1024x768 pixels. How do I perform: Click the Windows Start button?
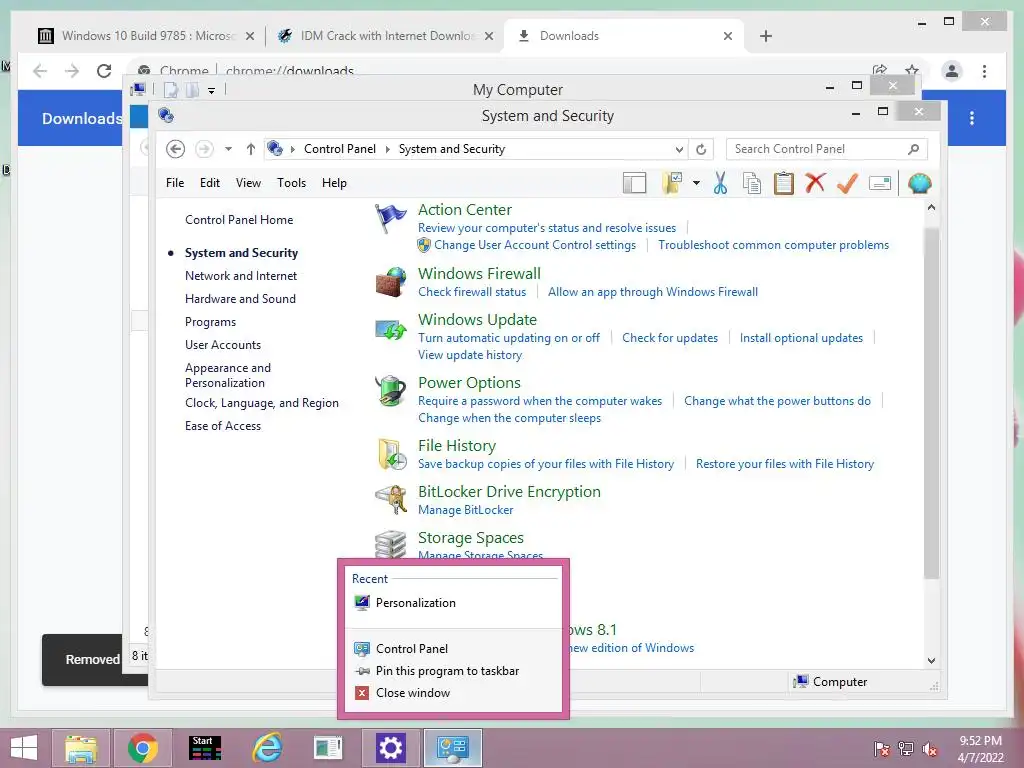pos(24,748)
